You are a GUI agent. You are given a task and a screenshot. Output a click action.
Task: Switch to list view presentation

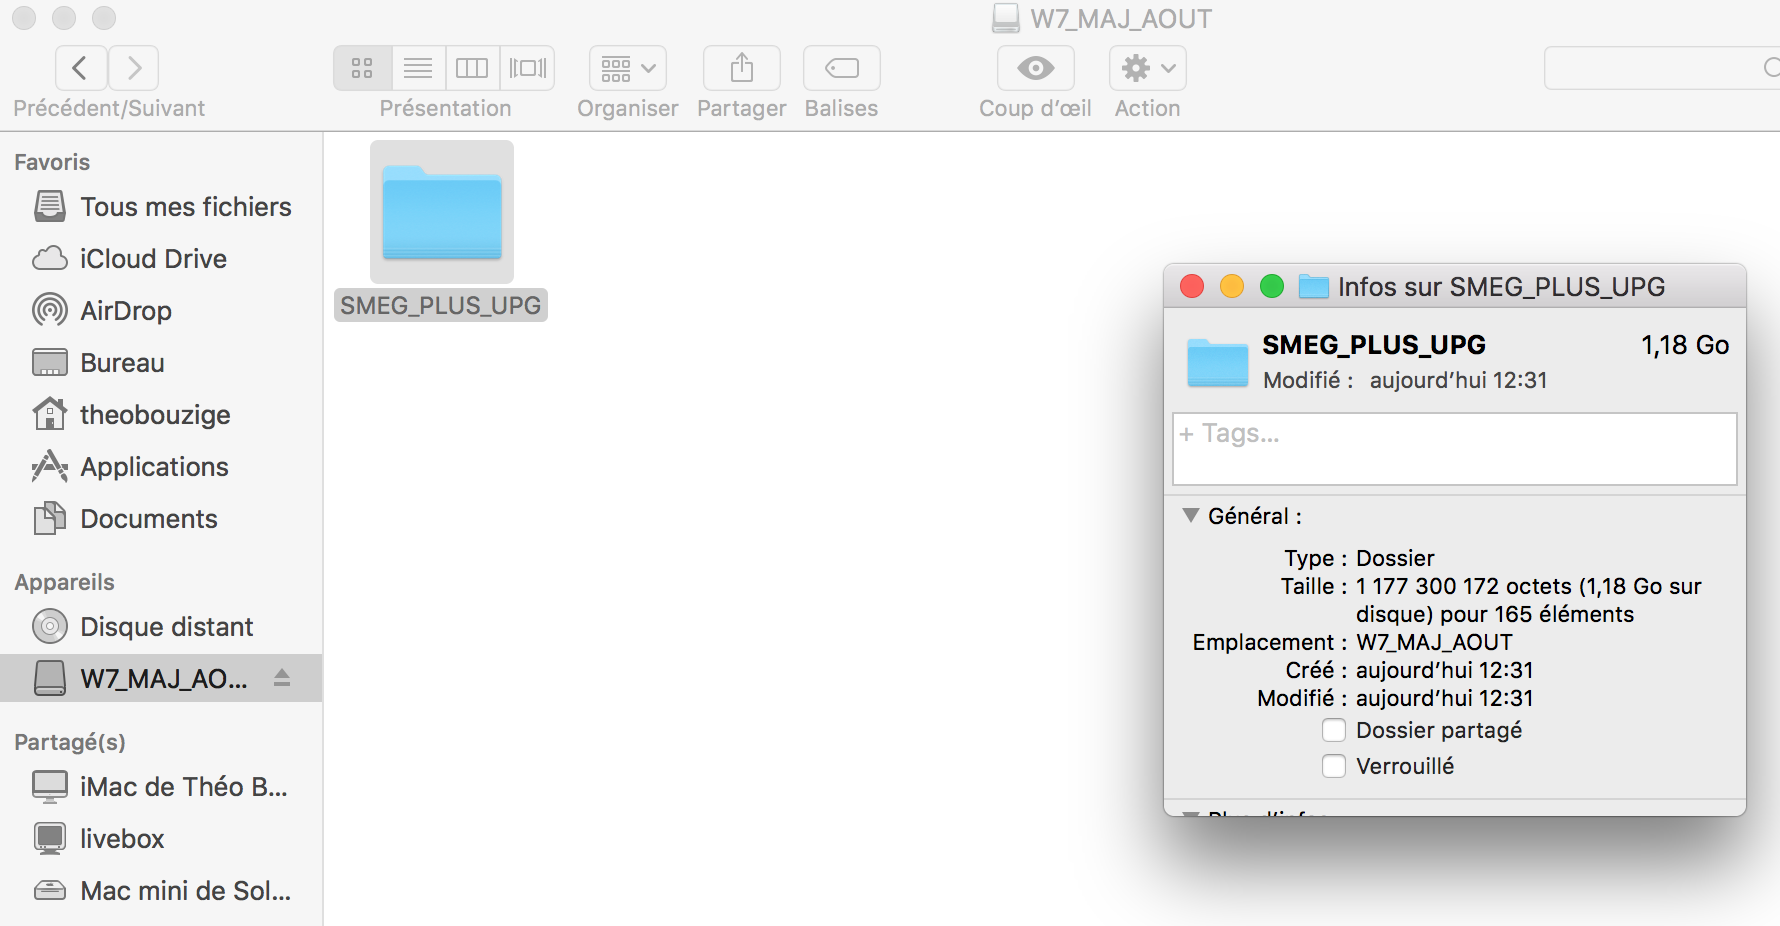418,68
